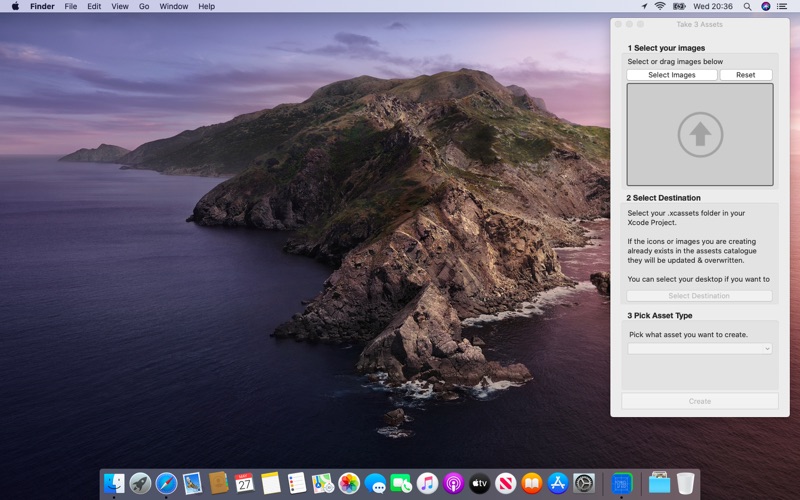Click '3 Pick Asset Type' heading
800x500 pixels.
pos(660,316)
